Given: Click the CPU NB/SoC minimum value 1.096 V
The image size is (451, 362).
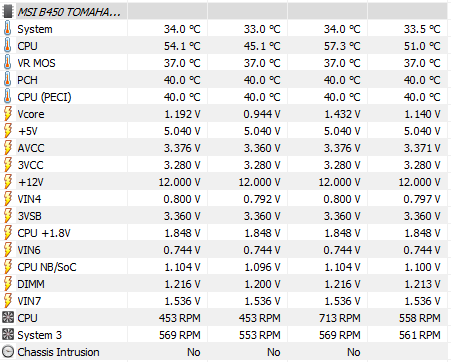Looking at the screenshot, I should coord(262,267).
